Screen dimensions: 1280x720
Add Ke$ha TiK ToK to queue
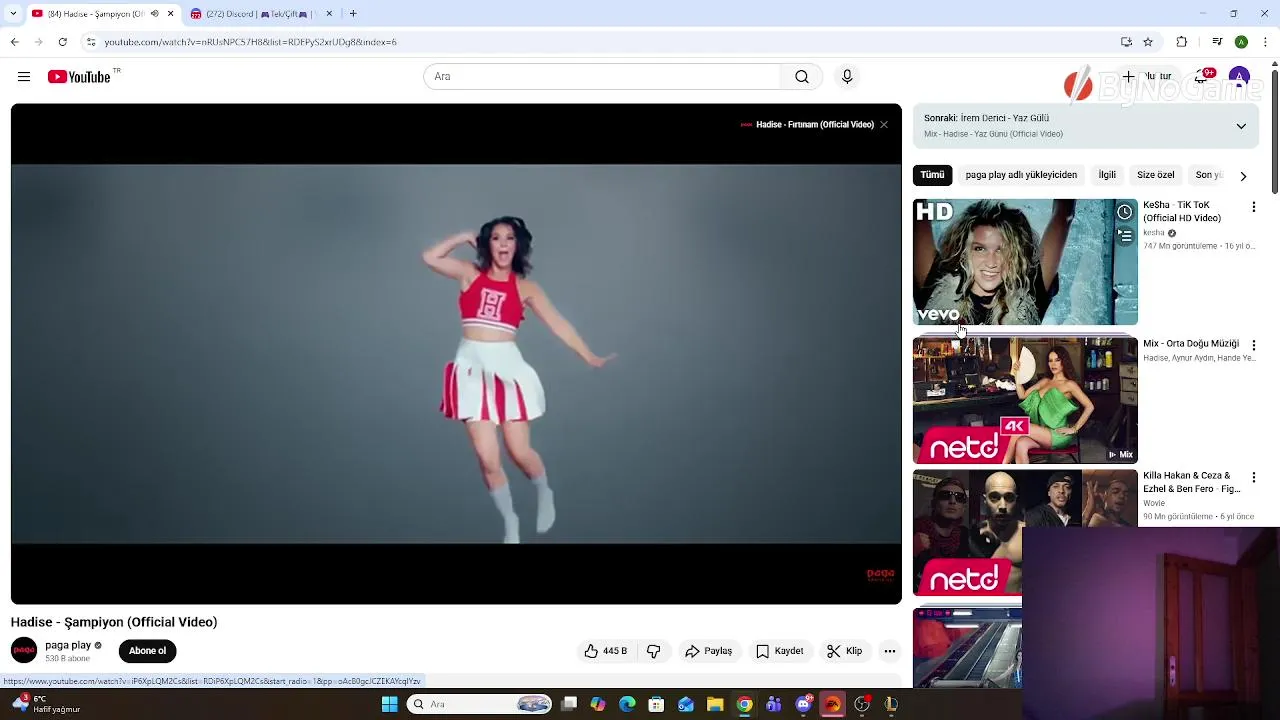(x=1125, y=236)
